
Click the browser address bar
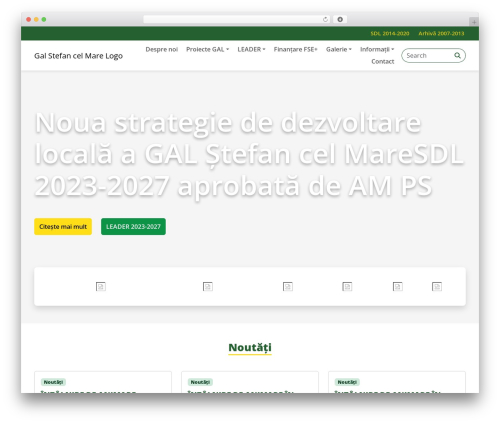[x=237, y=19]
